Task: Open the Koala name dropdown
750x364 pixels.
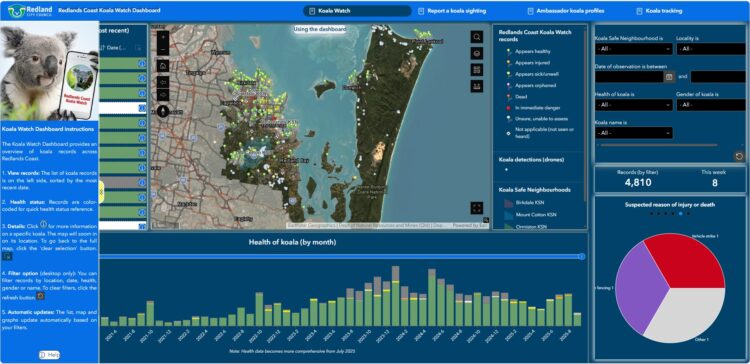Action: point(634,132)
